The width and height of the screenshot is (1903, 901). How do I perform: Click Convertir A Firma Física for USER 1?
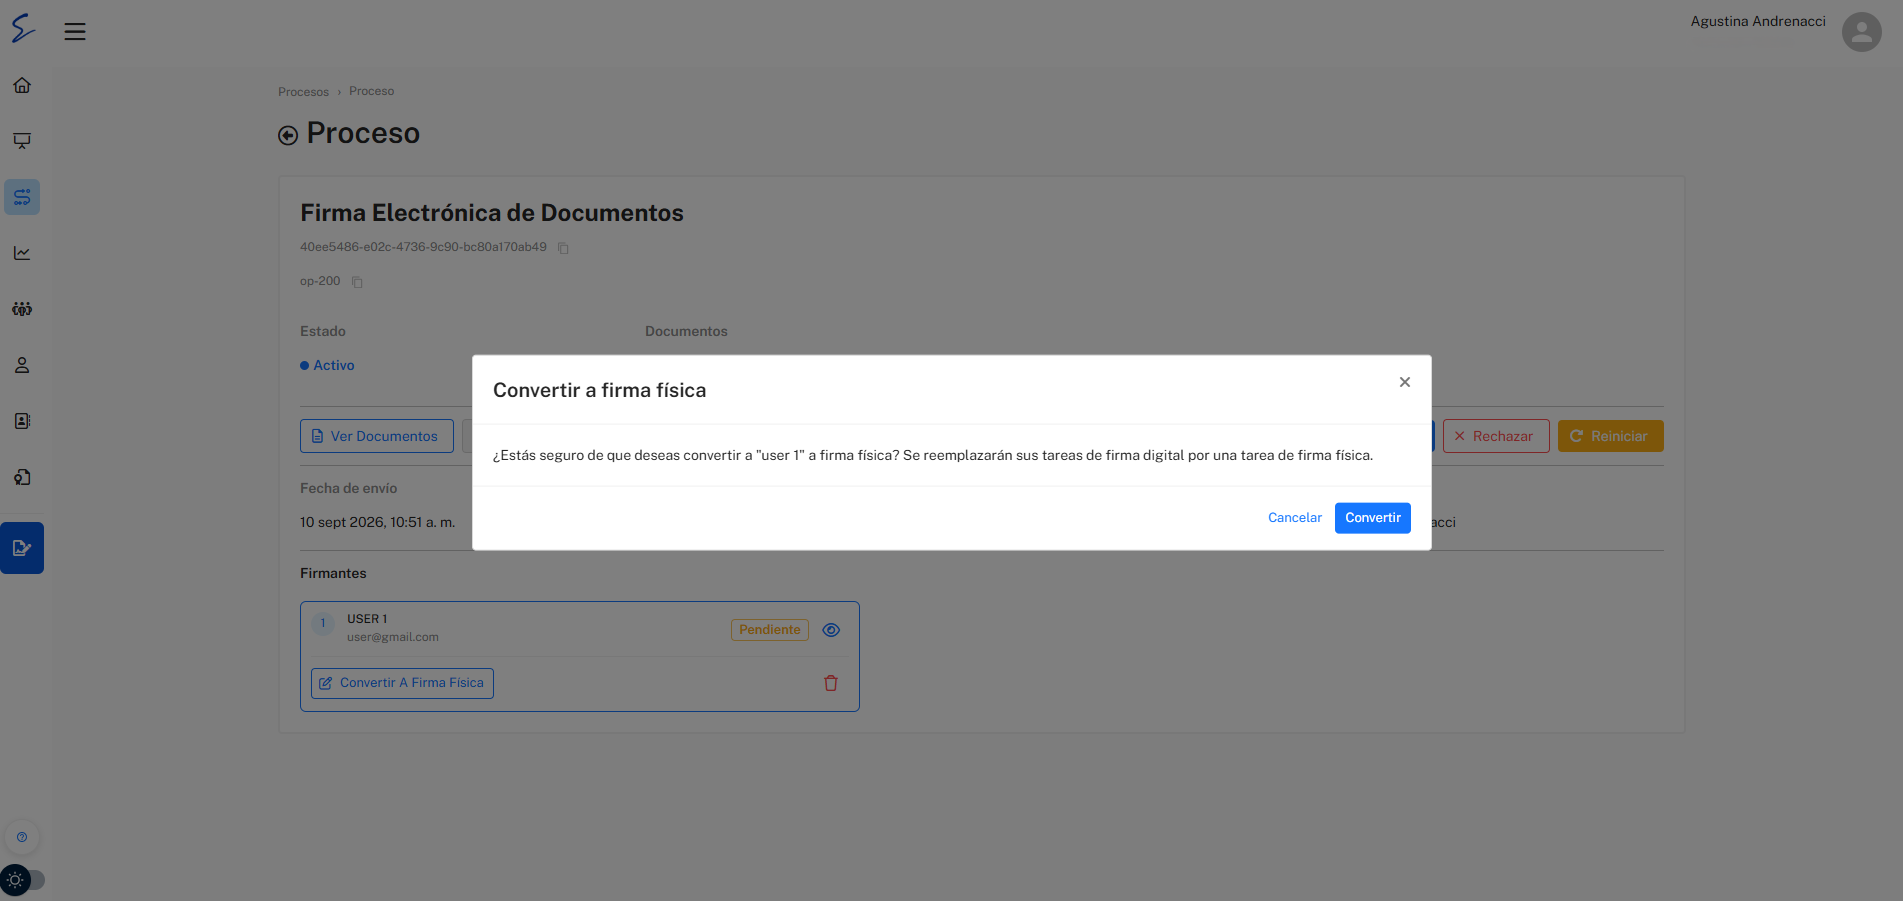[402, 683]
